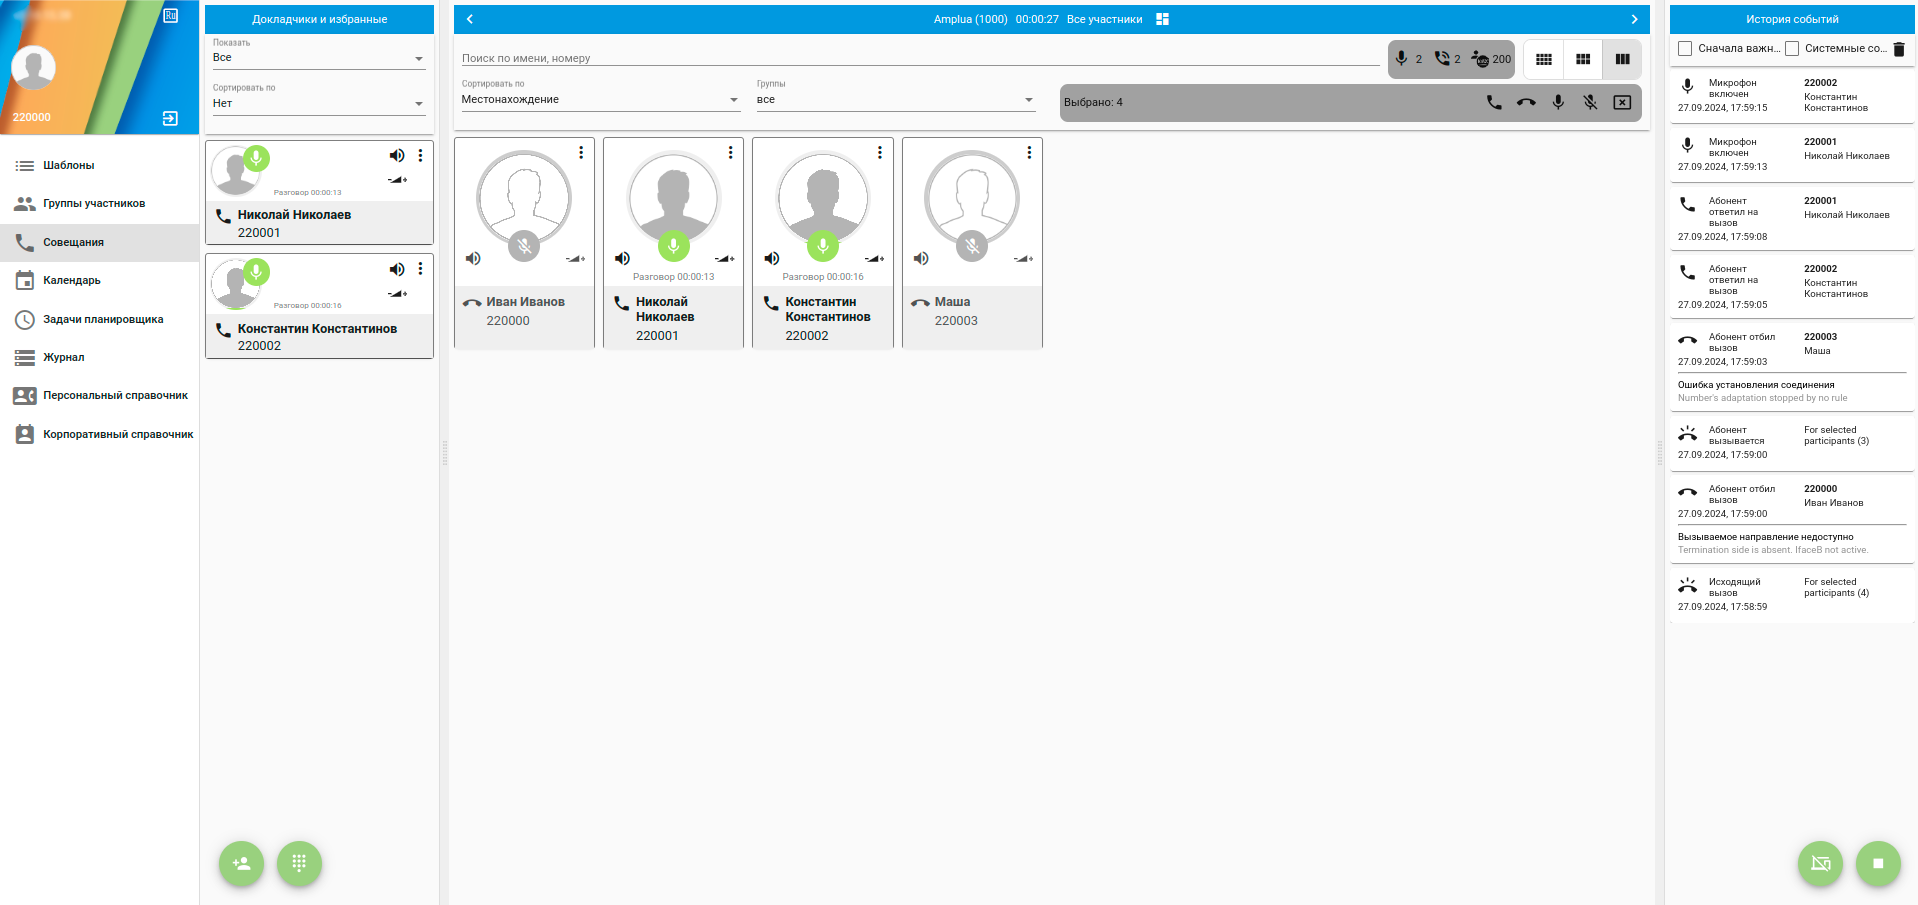This screenshot has height=905, width=1918.
Task: Open the dial pad round button
Action: coord(299,863)
